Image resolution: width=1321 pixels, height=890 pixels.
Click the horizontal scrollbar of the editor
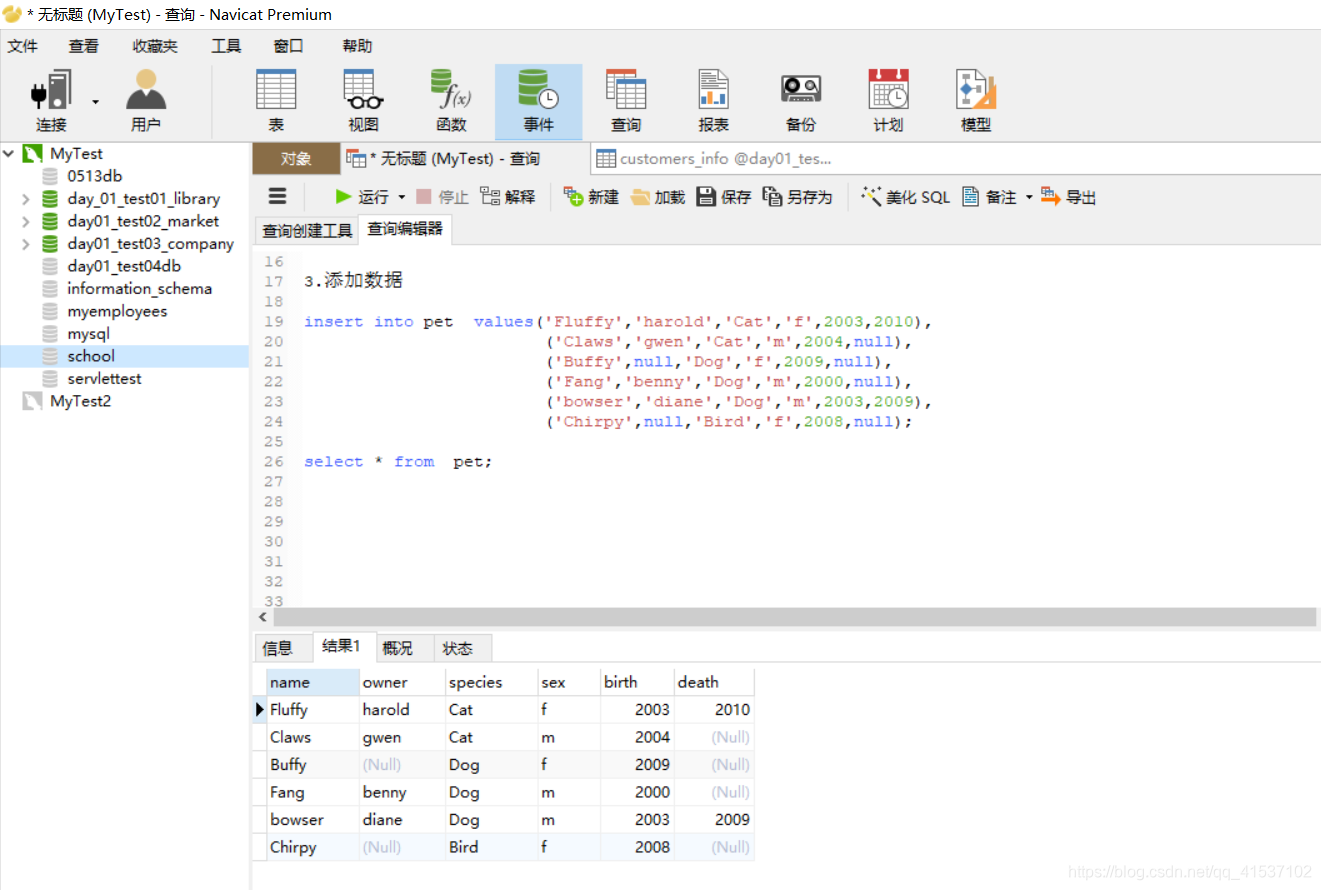pos(795,617)
